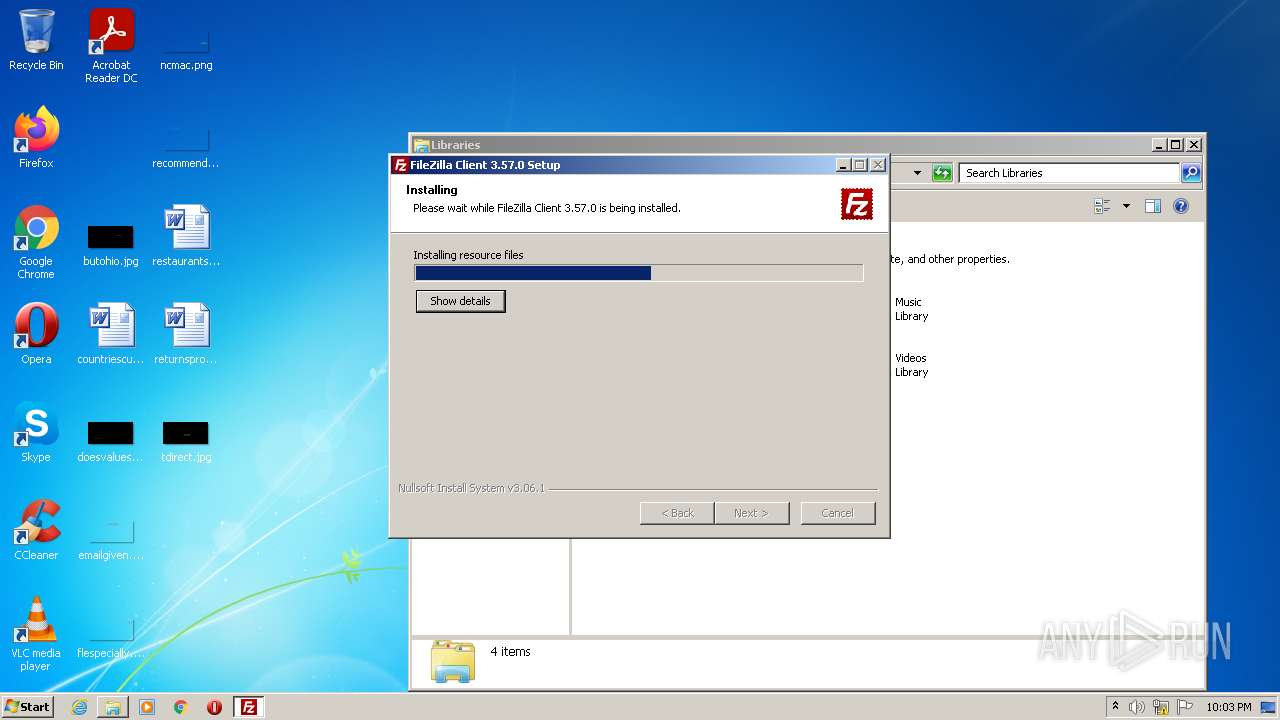Select Acrobat Reader DC desktop shortcut
1280x720 pixels.
[x=111, y=46]
